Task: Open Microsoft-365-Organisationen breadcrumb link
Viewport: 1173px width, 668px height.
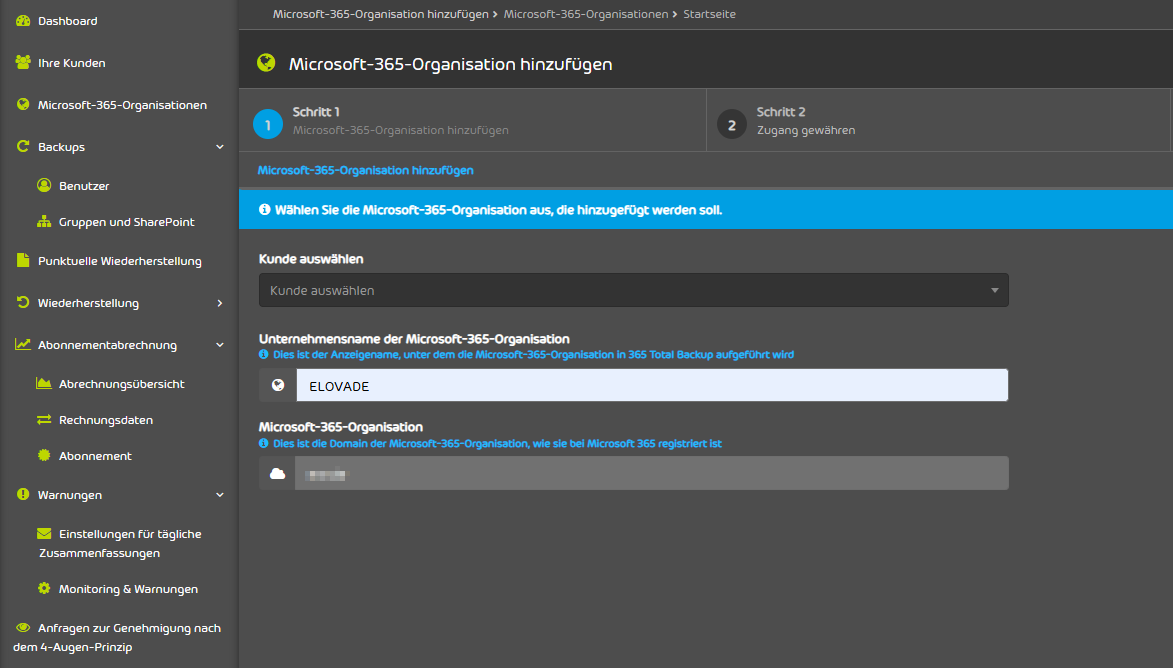Action: [585, 14]
